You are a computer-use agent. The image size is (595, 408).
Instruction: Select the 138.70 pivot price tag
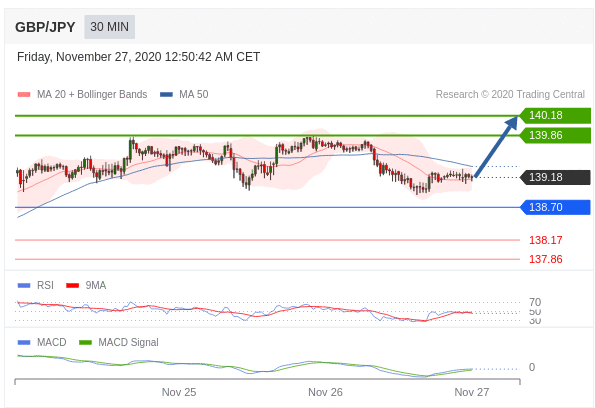coord(555,207)
